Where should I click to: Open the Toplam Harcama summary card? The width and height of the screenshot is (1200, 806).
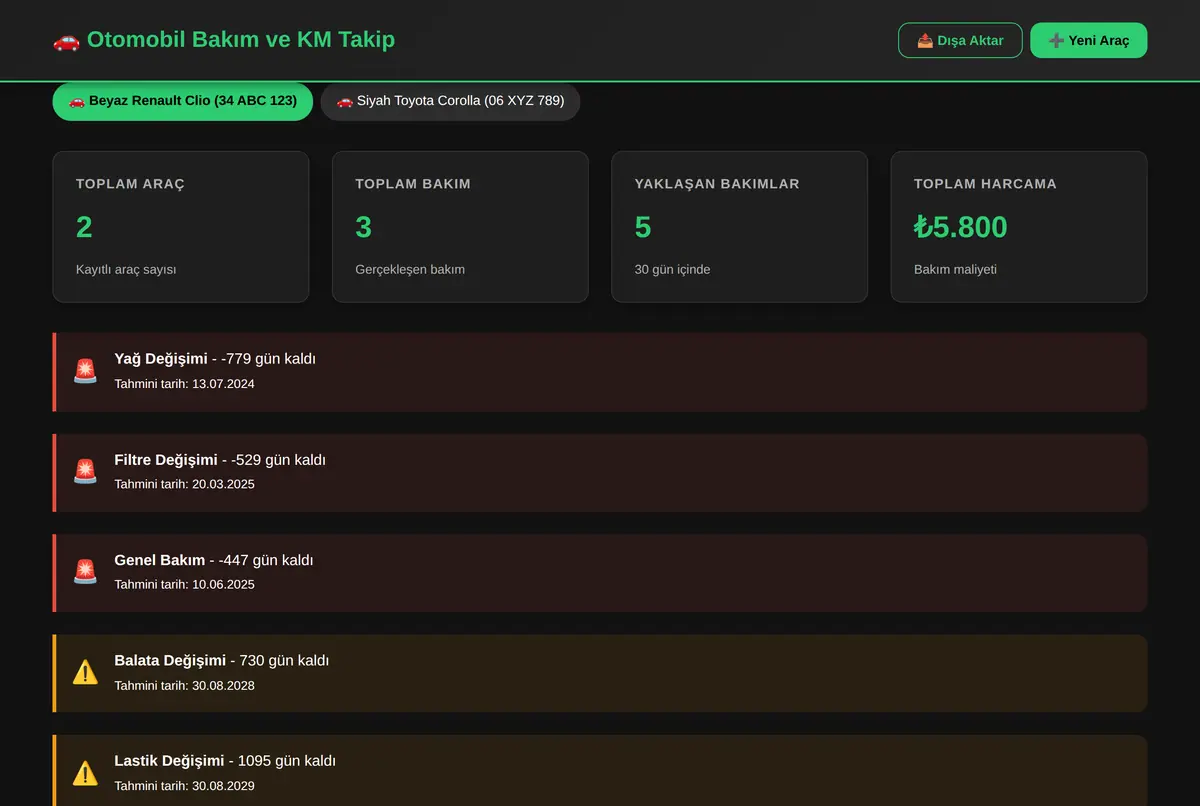pyautogui.click(x=1019, y=227)
